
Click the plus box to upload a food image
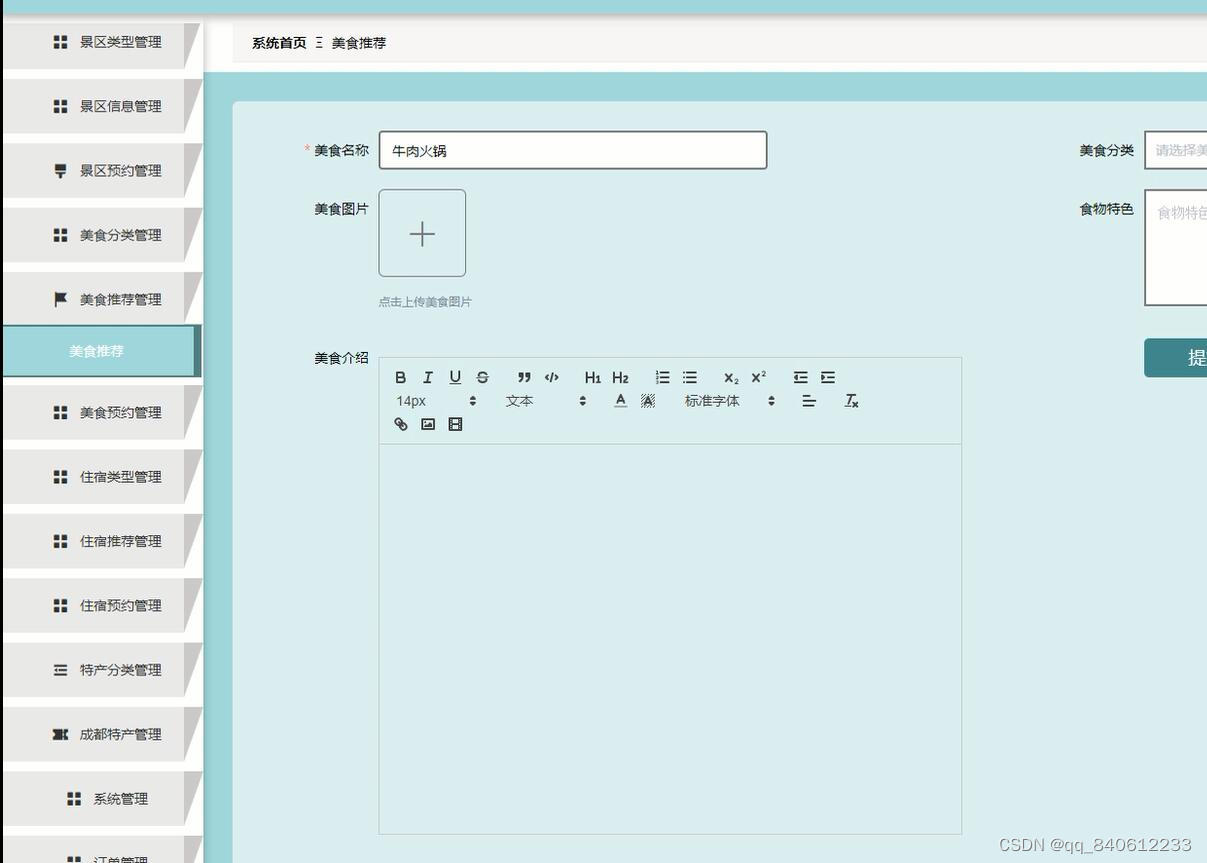(422, 233)
